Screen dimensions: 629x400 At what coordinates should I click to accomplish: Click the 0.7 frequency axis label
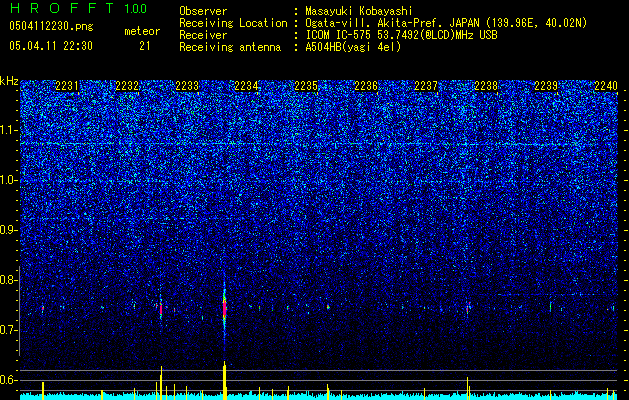9,330
